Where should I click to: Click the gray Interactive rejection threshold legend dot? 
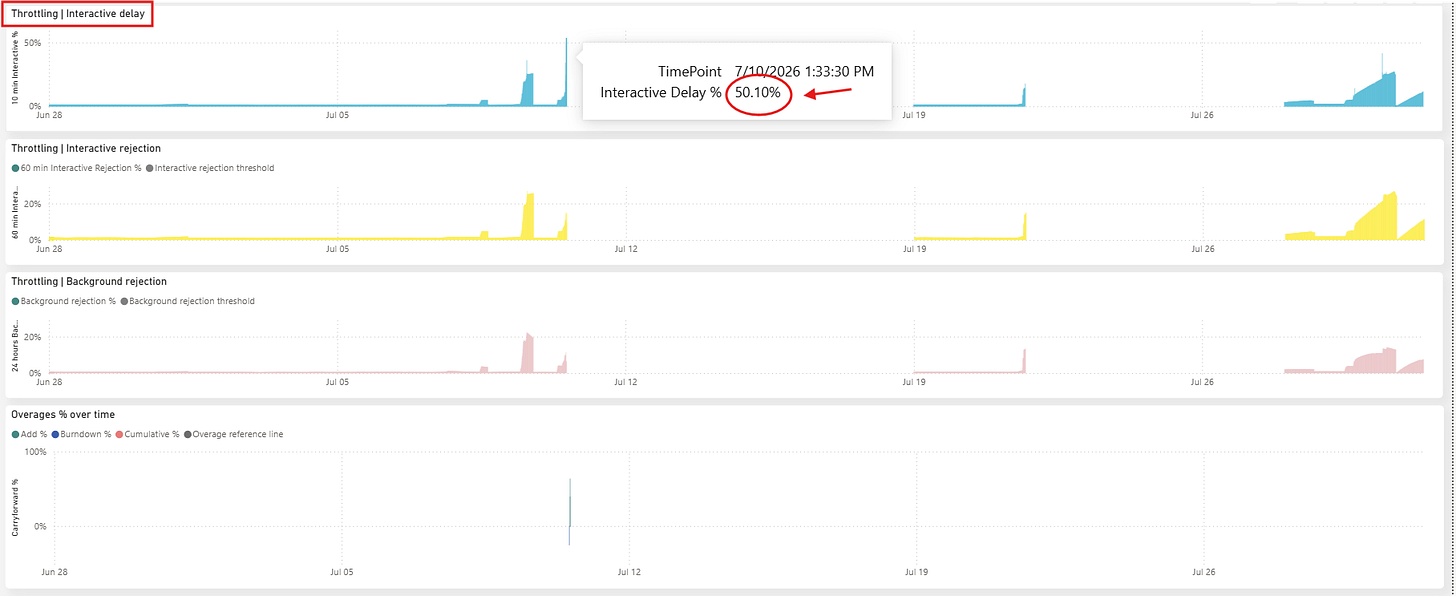pyautogui.click(x=149, y=168)
